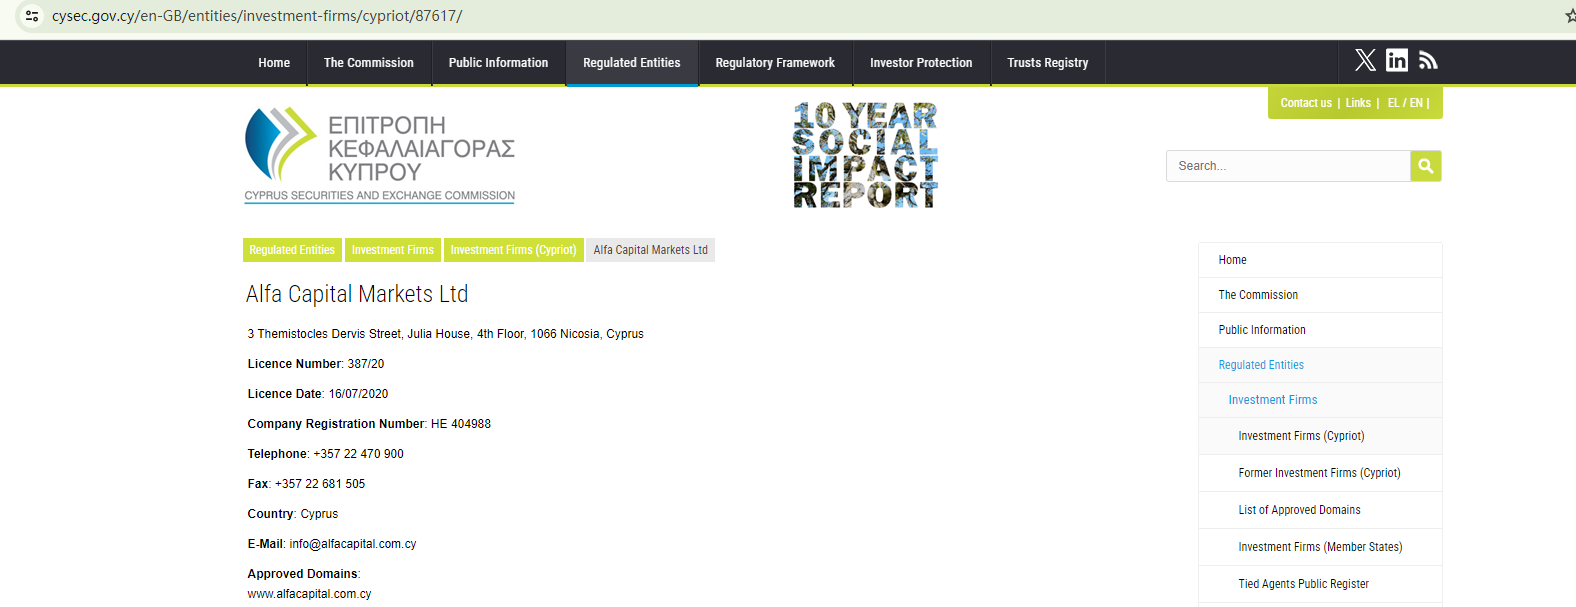
Task: Open the Trusts Registry menu item
Action: [x=1047, y=63]
